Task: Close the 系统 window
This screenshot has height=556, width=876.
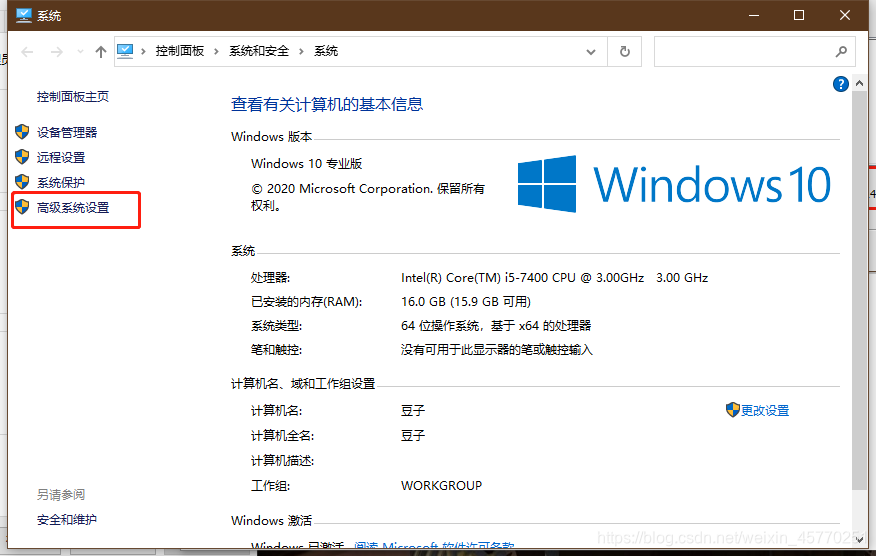Action: 845,15
